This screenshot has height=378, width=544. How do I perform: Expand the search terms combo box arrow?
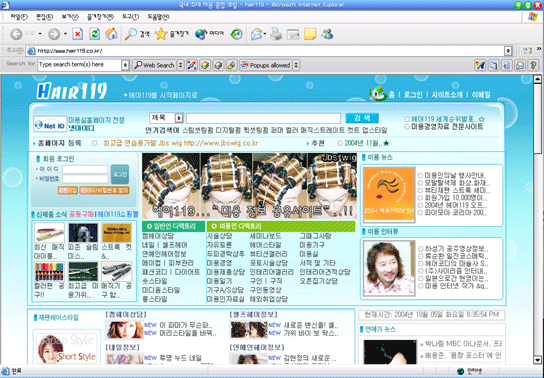pyautogui.click(x=125, y=65)
